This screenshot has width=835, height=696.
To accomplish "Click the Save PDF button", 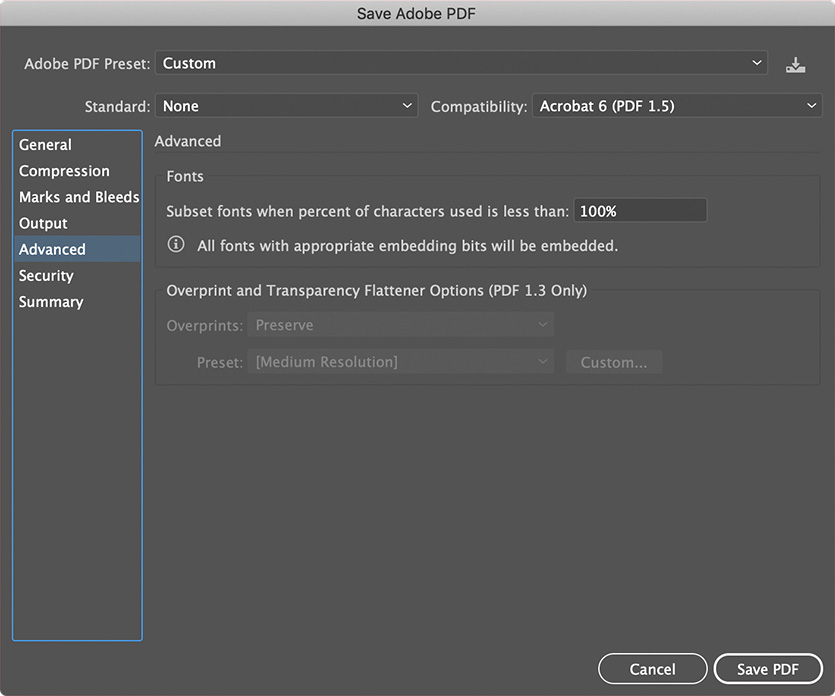I will point(768,669).
